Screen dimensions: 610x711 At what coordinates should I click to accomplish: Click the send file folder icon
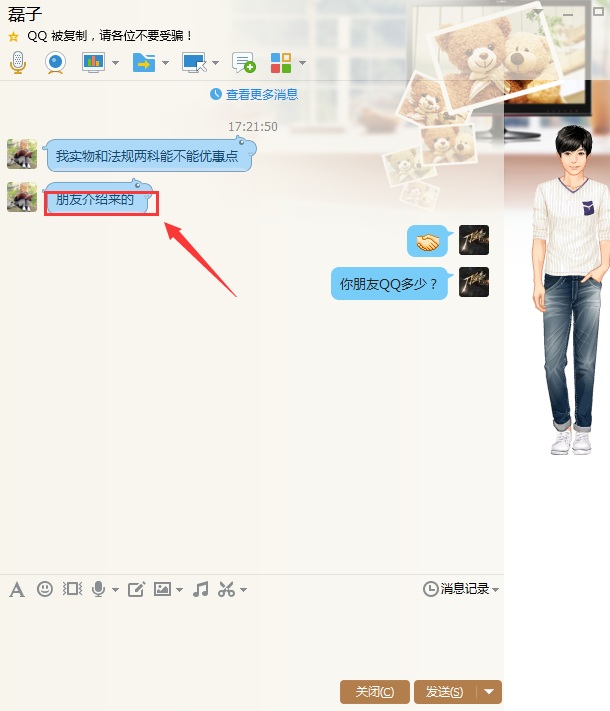(144, 63)
